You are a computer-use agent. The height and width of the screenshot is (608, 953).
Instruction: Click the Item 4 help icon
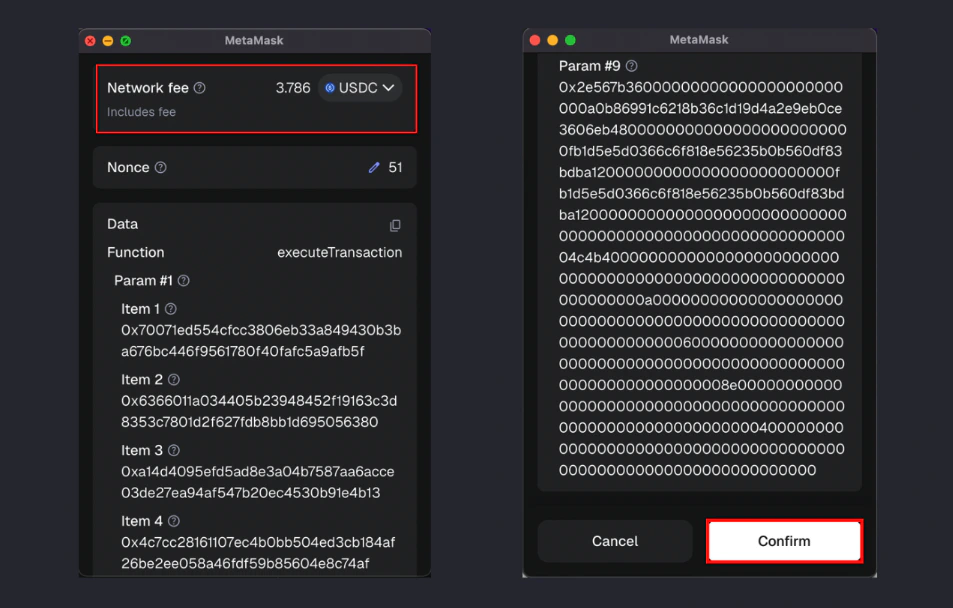click(174, 521)
